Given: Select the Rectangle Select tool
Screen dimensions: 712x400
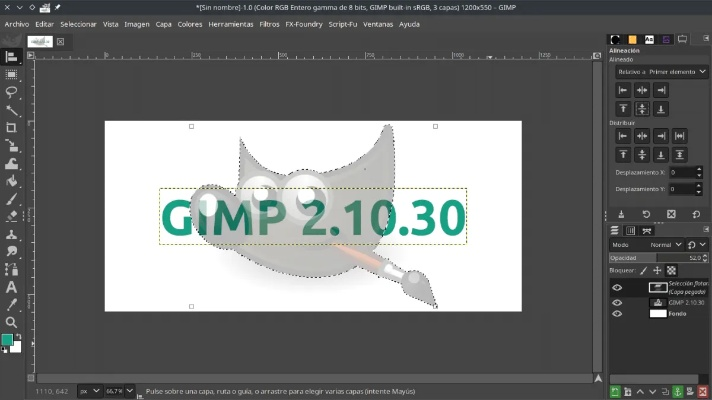Looking at the screenshot, I should tap(11, 74).
